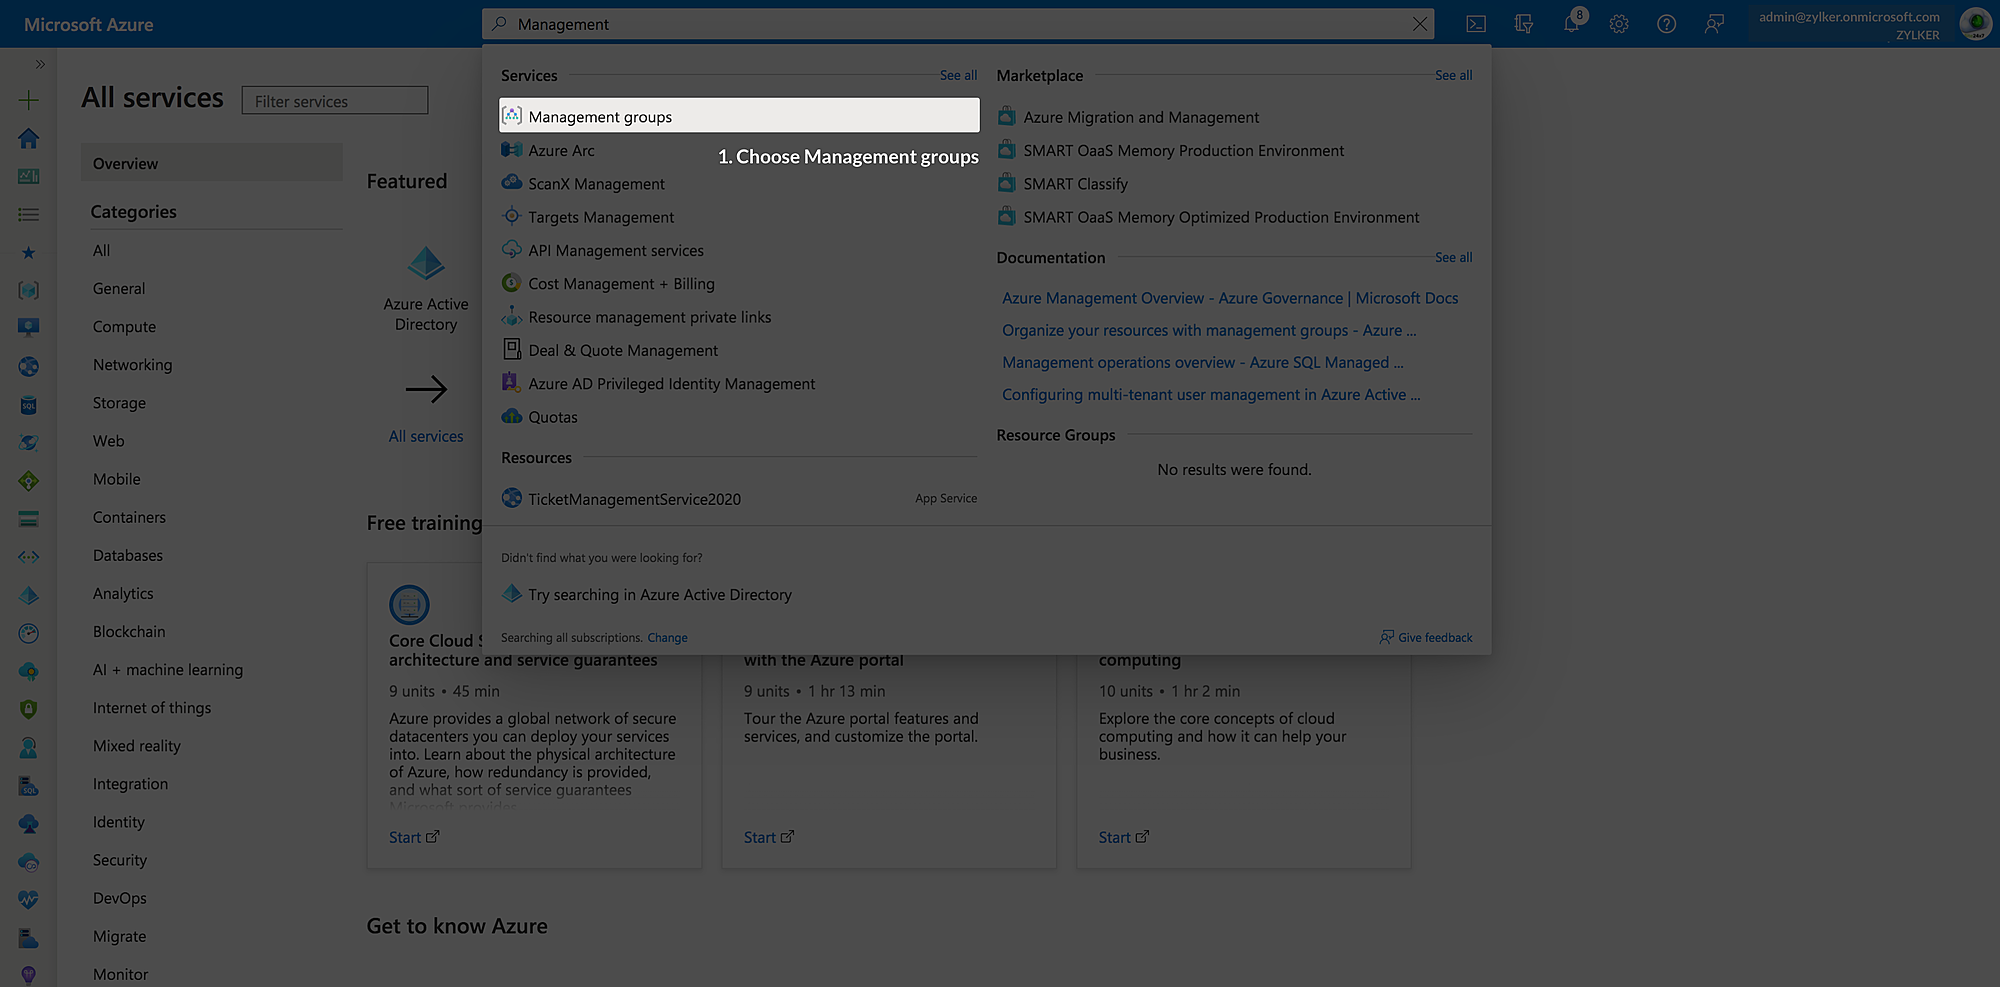Open the Azure Management Overview documentation
The image size is (2000, 987).
(x=1230, y=297)
